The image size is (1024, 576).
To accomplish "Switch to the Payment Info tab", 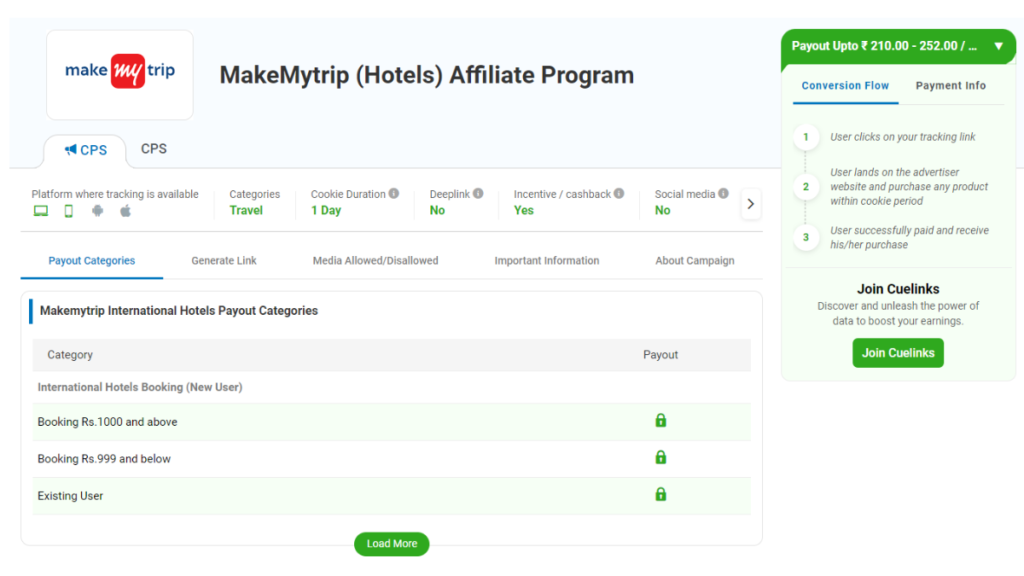I will (951, 86).
